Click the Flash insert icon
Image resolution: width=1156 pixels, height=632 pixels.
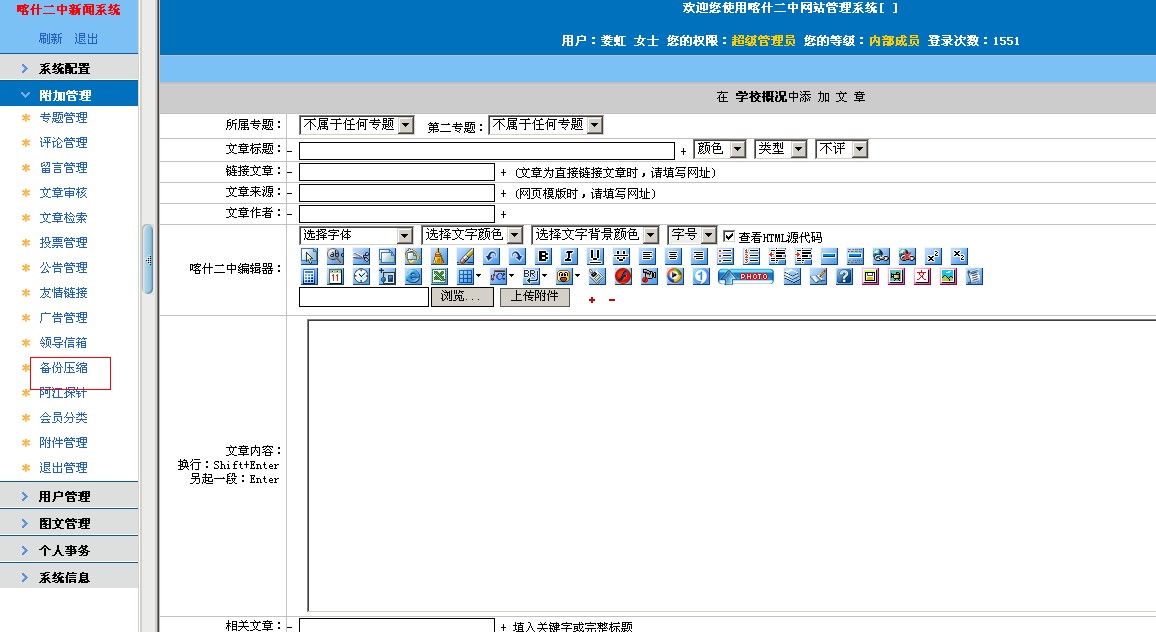pyautogui.click(x=623, y=277)
